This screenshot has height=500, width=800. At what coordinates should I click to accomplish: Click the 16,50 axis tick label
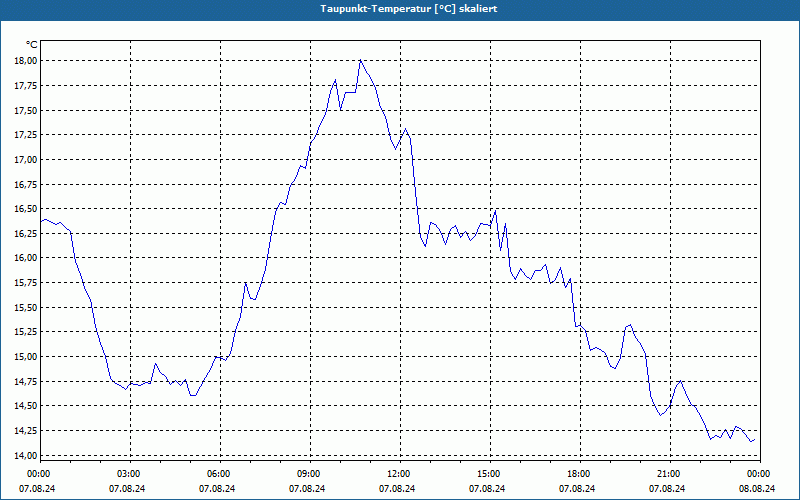pos(27,209)
